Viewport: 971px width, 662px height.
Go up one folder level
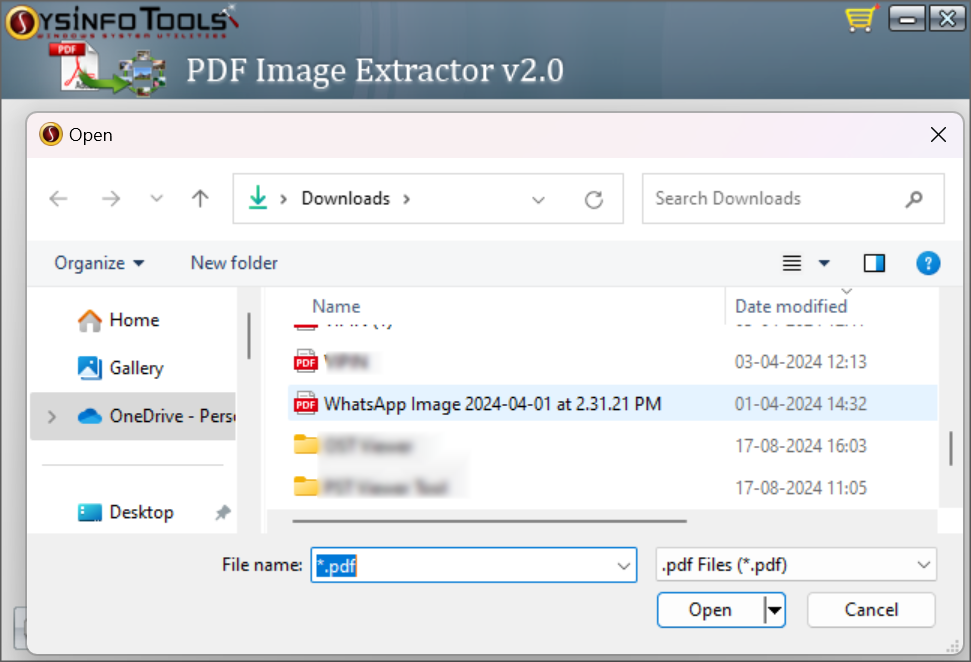point(200,199)
